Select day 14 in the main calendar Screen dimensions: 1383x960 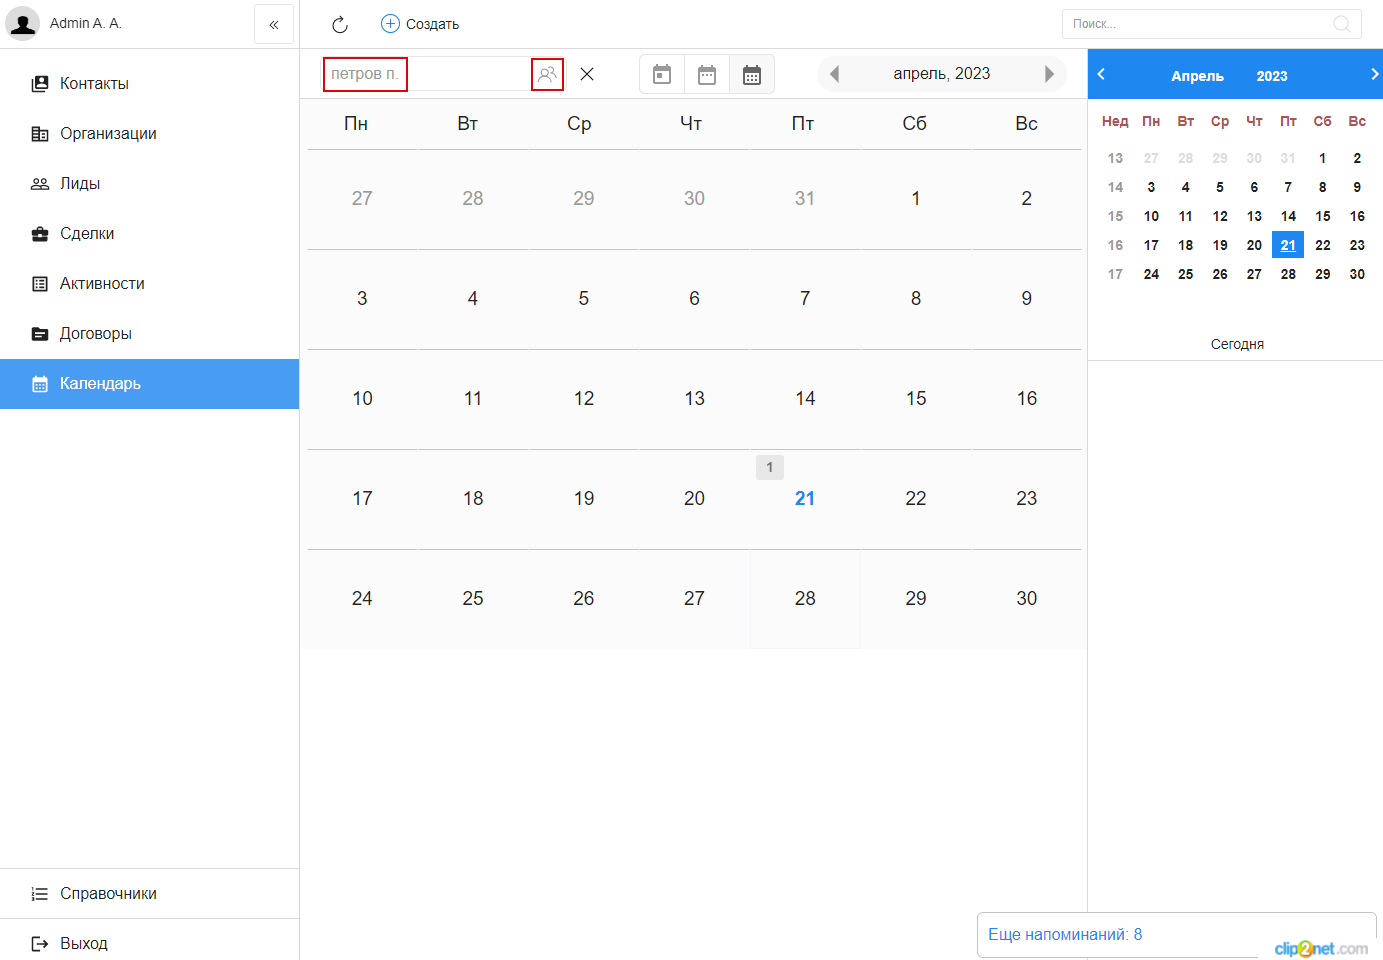point(805,399)
